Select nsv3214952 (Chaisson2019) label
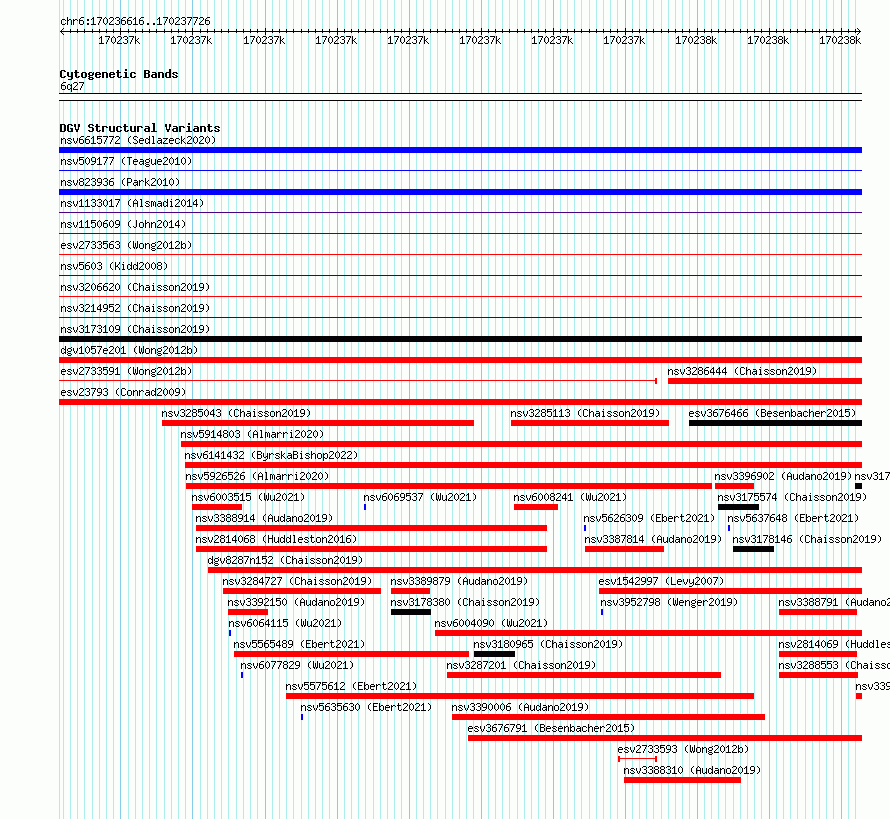This screenshot has height=819, width=890. point(135,308)
